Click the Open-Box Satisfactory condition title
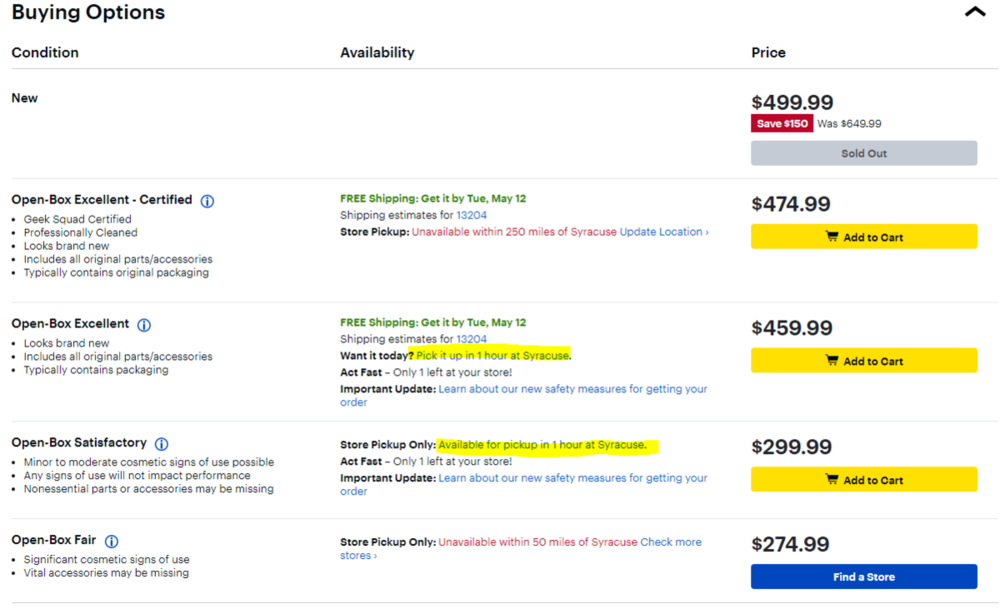This screenshot has width=1000, height=609. coord(79,443)
